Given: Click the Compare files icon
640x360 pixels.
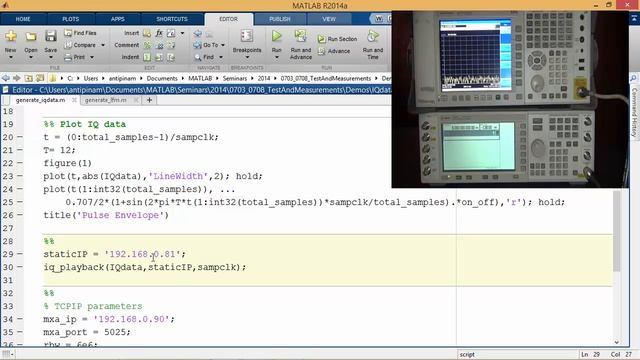Looking at the screenshot, I should (x=68, y=45).
